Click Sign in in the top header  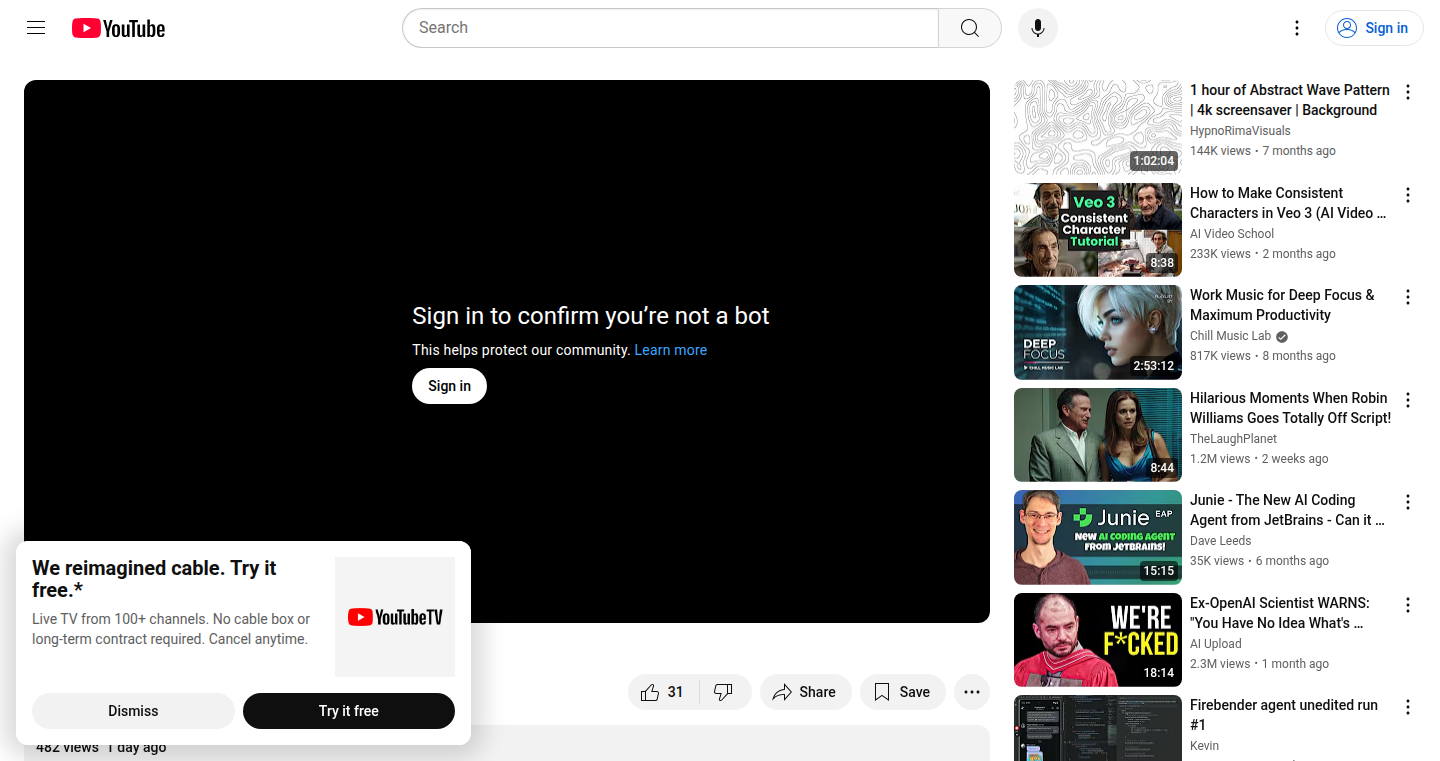point(1374,28)
